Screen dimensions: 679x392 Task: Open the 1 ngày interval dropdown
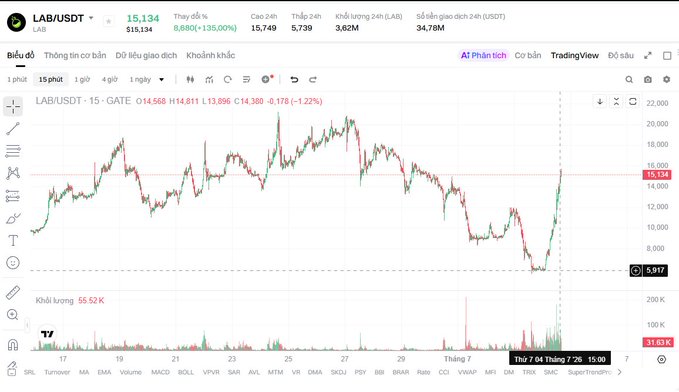(x=162, y=80)
